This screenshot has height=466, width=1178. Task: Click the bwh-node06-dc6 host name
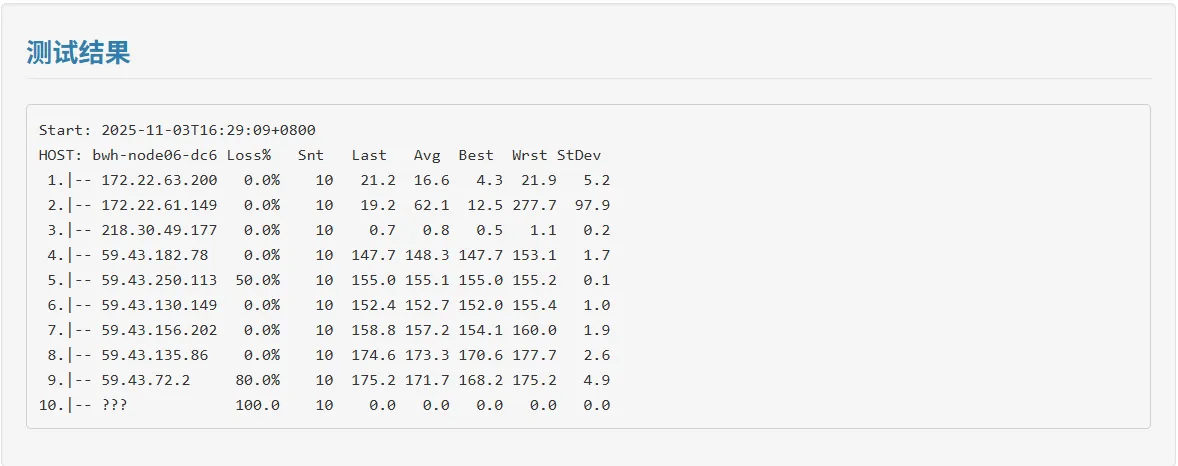(155, 155)
